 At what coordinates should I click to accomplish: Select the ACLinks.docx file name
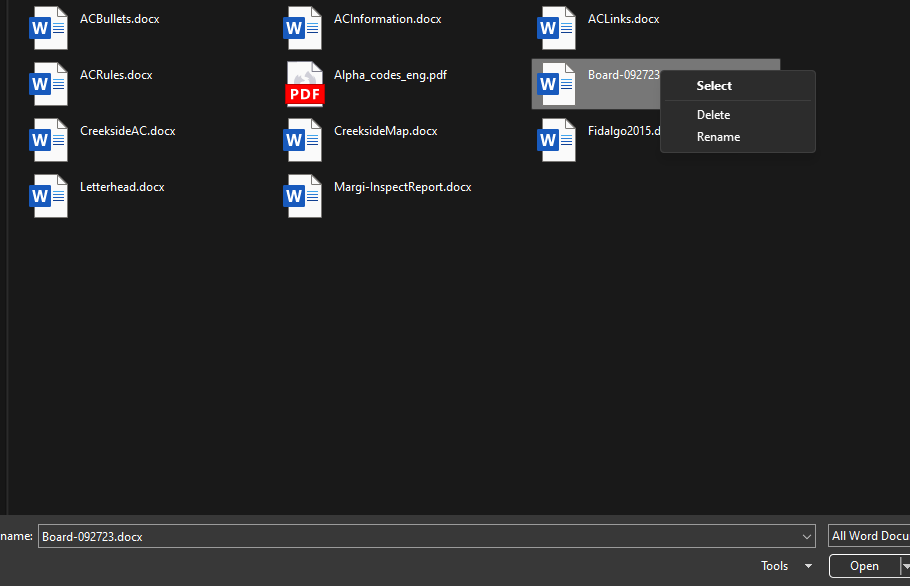pyautogui.click(x=623, y=19)
